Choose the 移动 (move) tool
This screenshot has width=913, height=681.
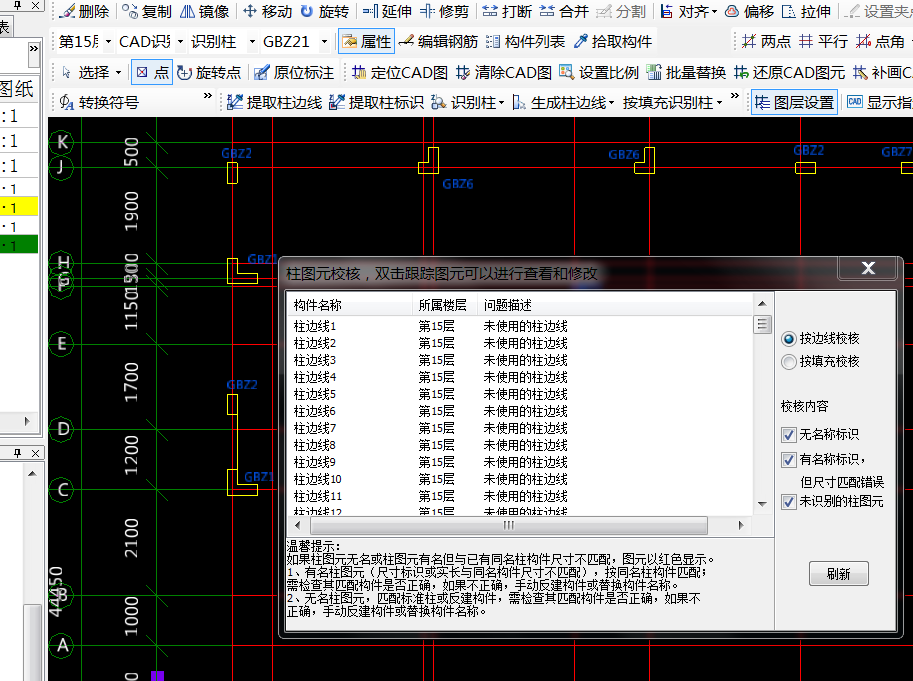coord(267,11)
